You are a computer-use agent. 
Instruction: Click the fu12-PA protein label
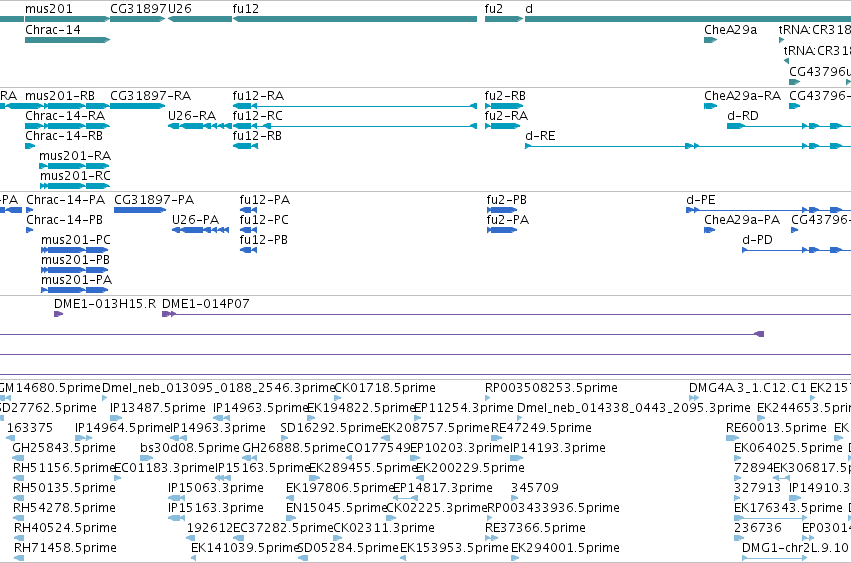click(265, 200)
